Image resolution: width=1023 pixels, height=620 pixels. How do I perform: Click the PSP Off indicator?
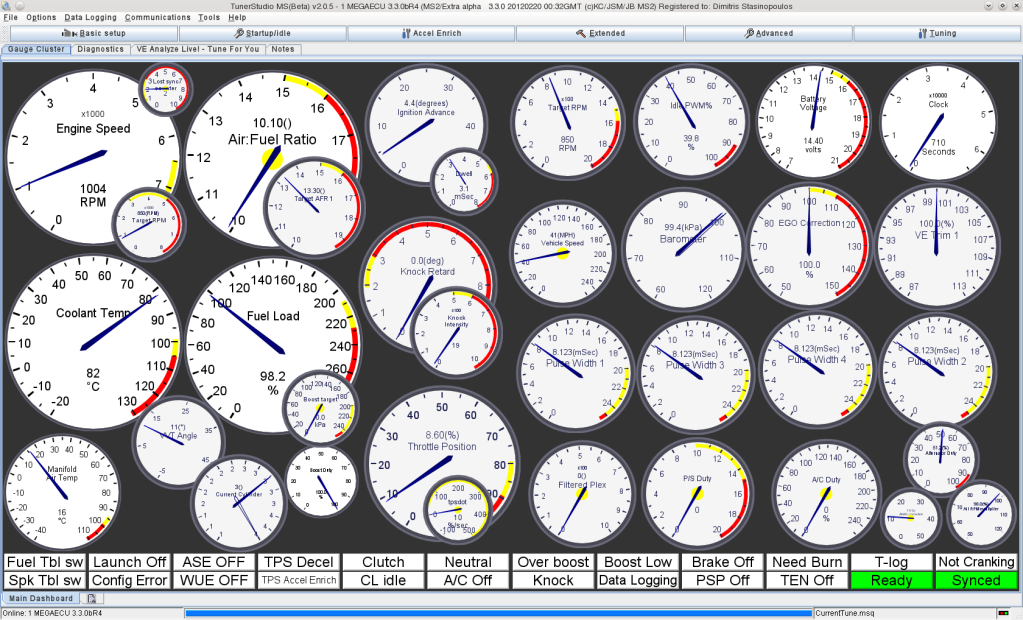[723, 580]
